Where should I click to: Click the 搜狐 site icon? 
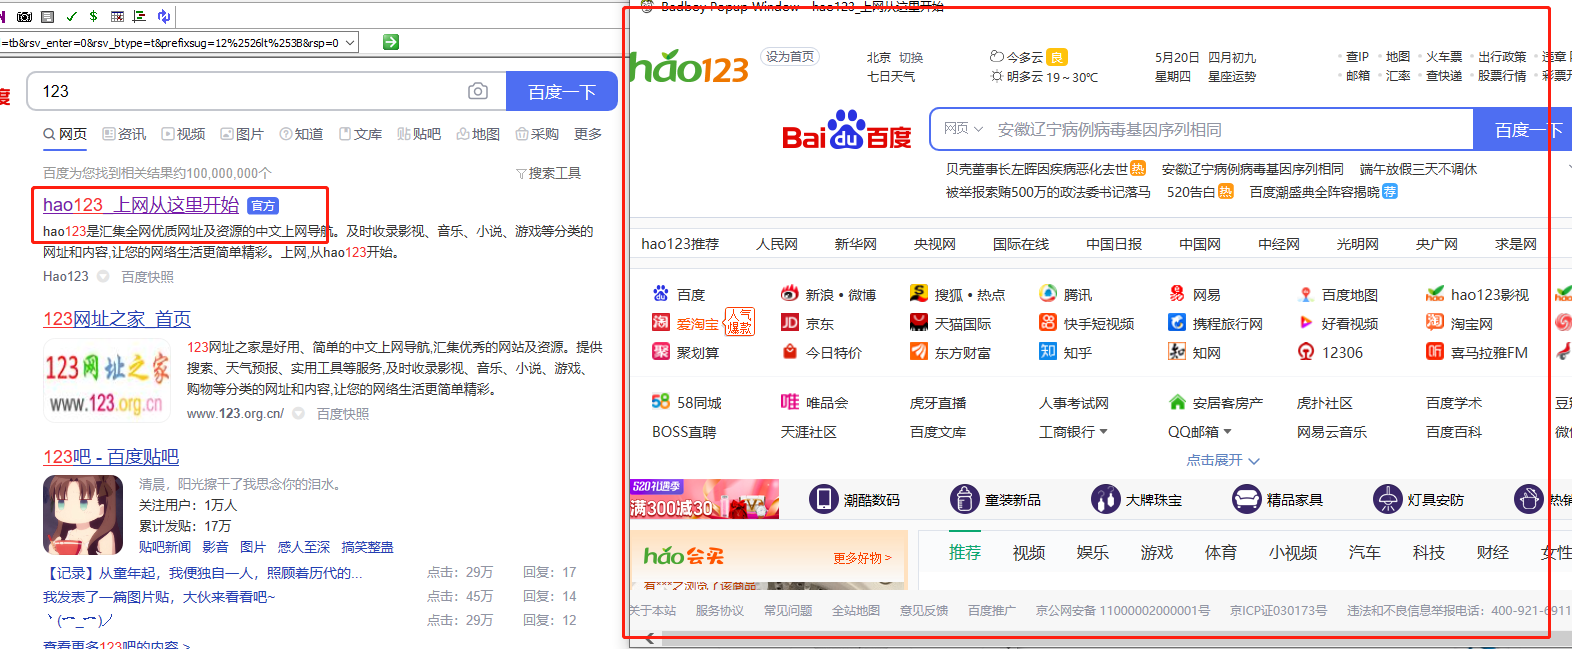919,294
